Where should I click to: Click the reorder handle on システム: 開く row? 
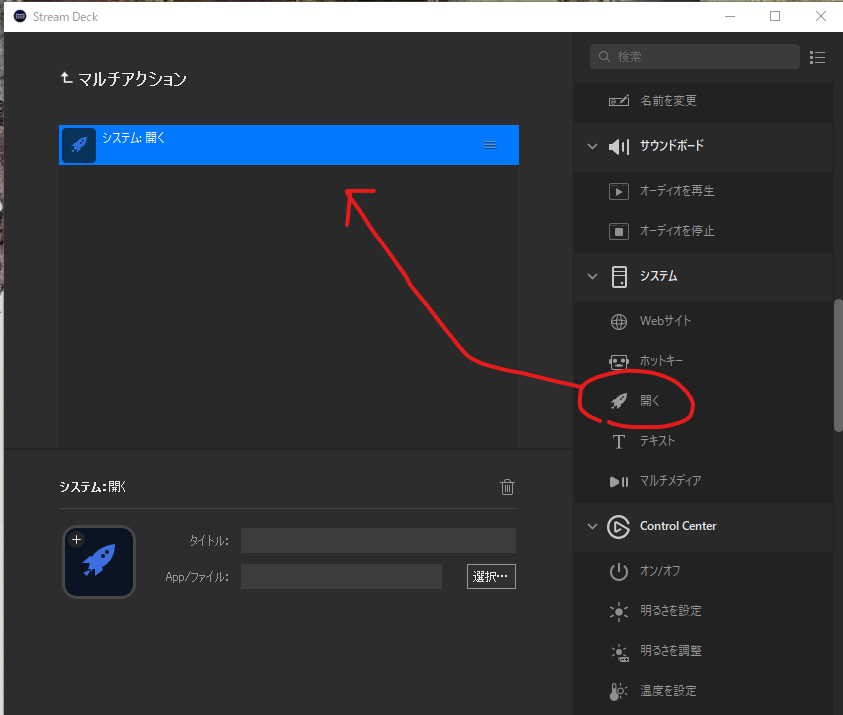[x=490, y=145]
